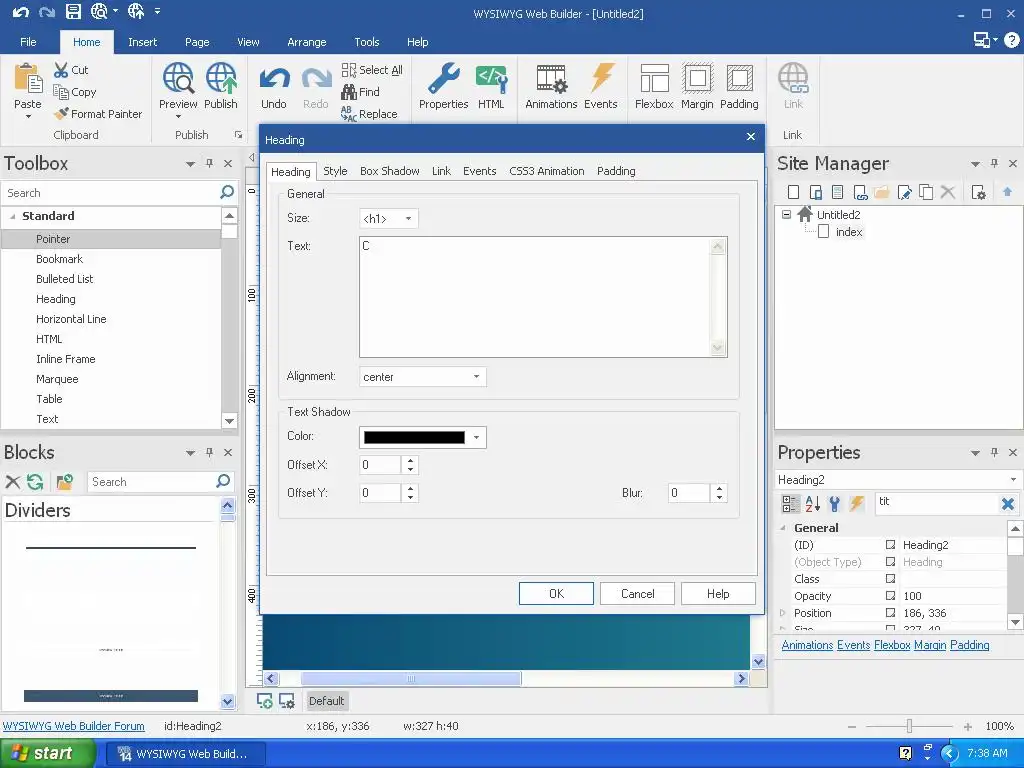This screenshot has height=768, width=1024.
Task: Click the Toolbox search magnifier icon
Action: click(x=227, y=192)
